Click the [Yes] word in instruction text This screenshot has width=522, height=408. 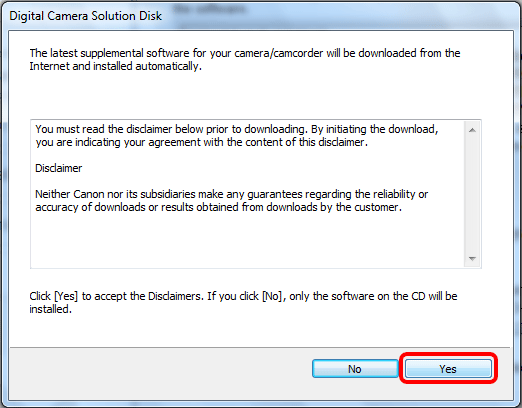coord(66,296)
